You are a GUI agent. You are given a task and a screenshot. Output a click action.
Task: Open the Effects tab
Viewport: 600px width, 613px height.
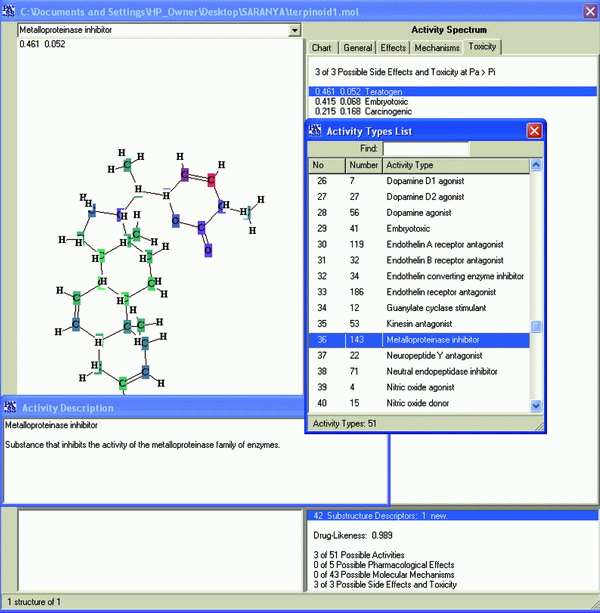click(x=393, y=48)
